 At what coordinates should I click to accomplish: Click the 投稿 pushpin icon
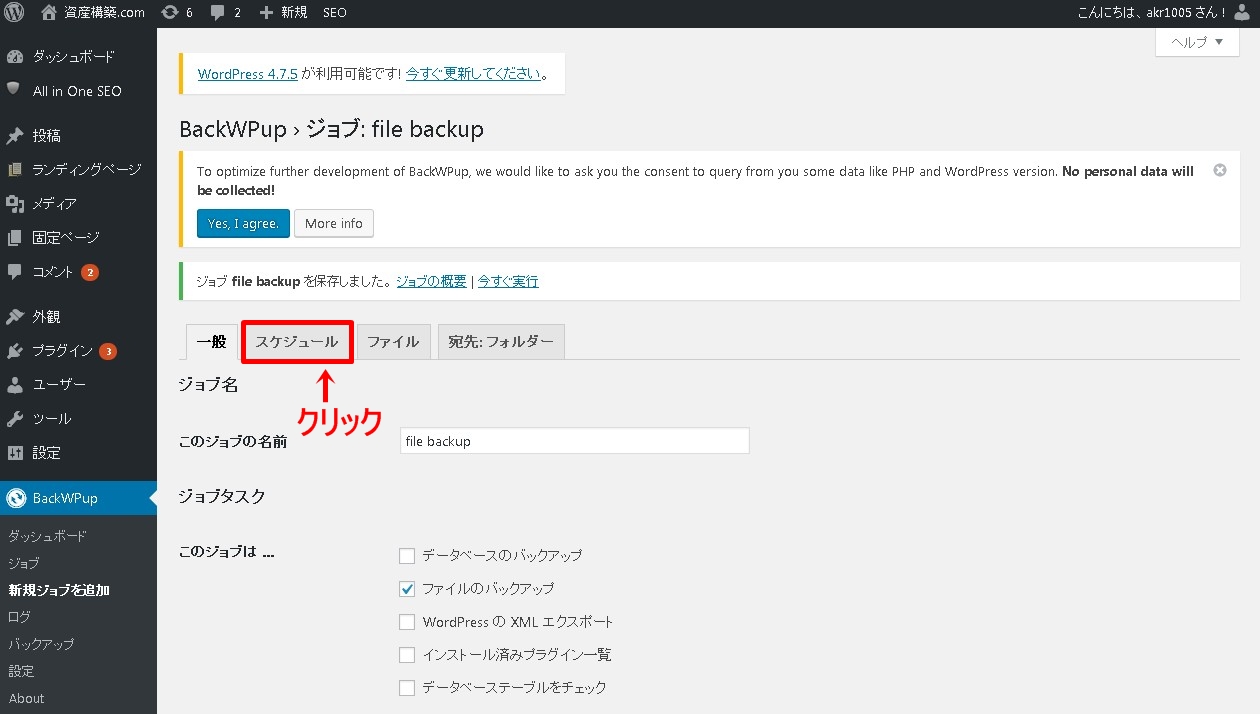[14, 136]
